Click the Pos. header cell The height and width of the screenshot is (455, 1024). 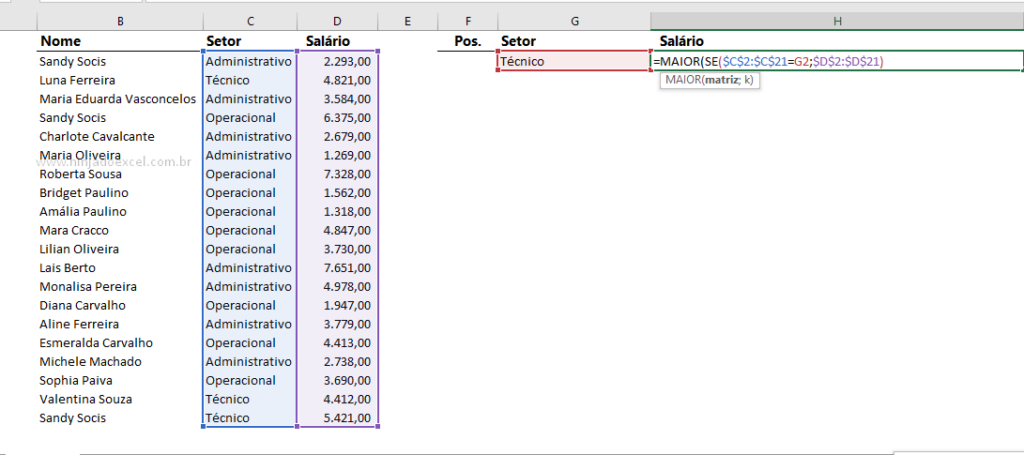(468, 41)
